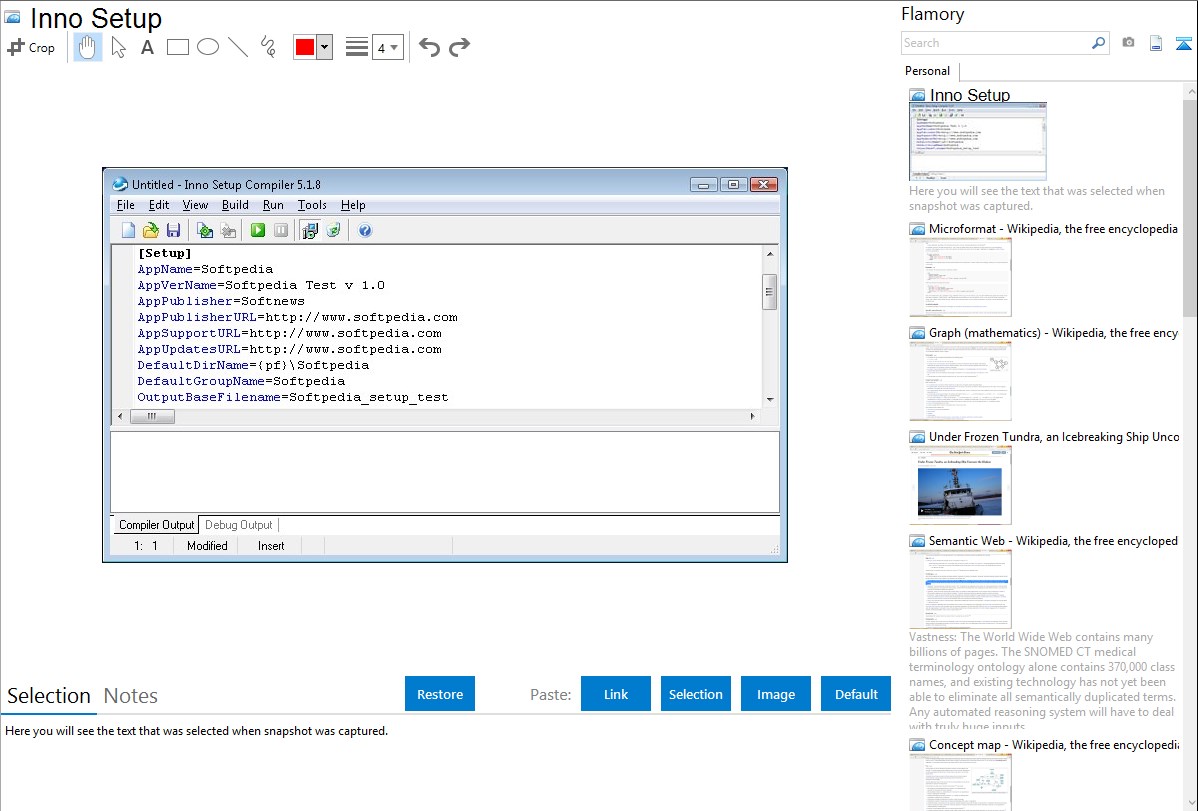Click the green Run icon

click(257, 230)
